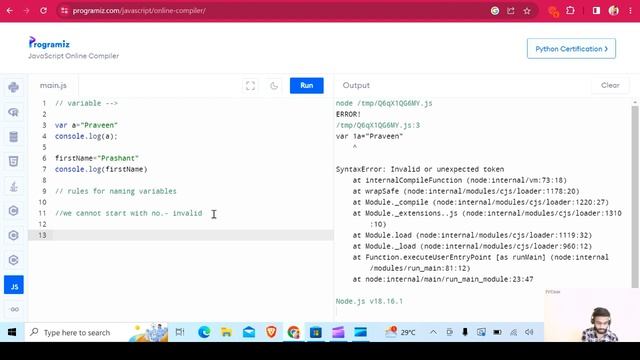Image resolution: width=640 pixels, height=360 pixels.
Task: Click the output panel vertical scrollbar
Action: coord(635,196)
